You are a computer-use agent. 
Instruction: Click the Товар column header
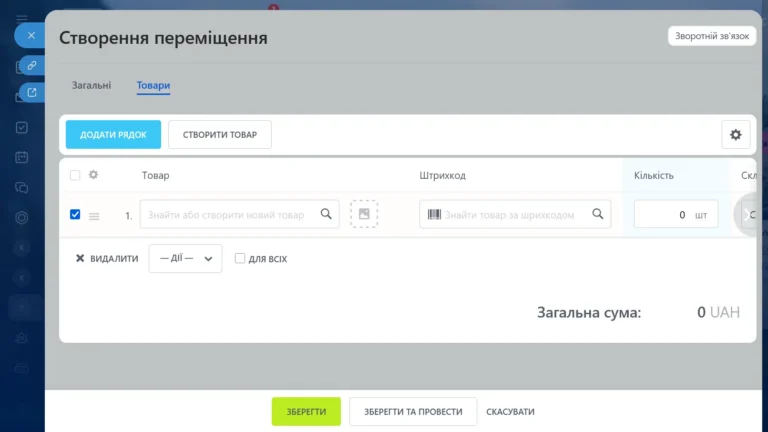click(156, 175)
